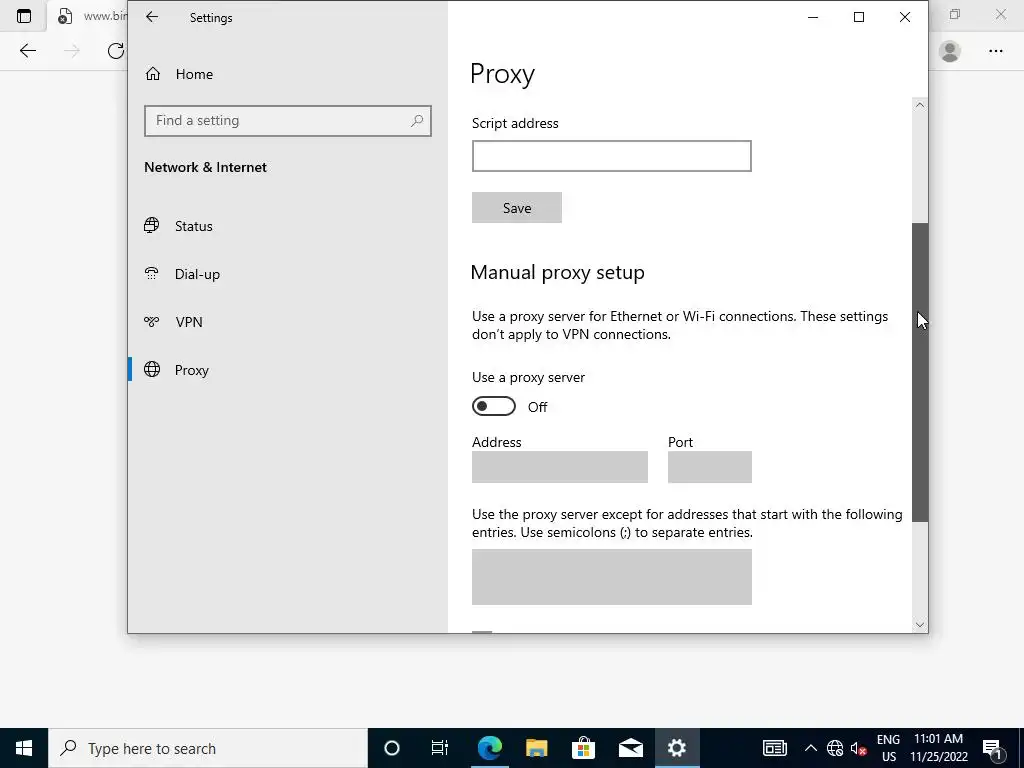The image size is (1024, 768).
Task: Open Edge Settings and more menu
Action: click(x=995, y=51)
